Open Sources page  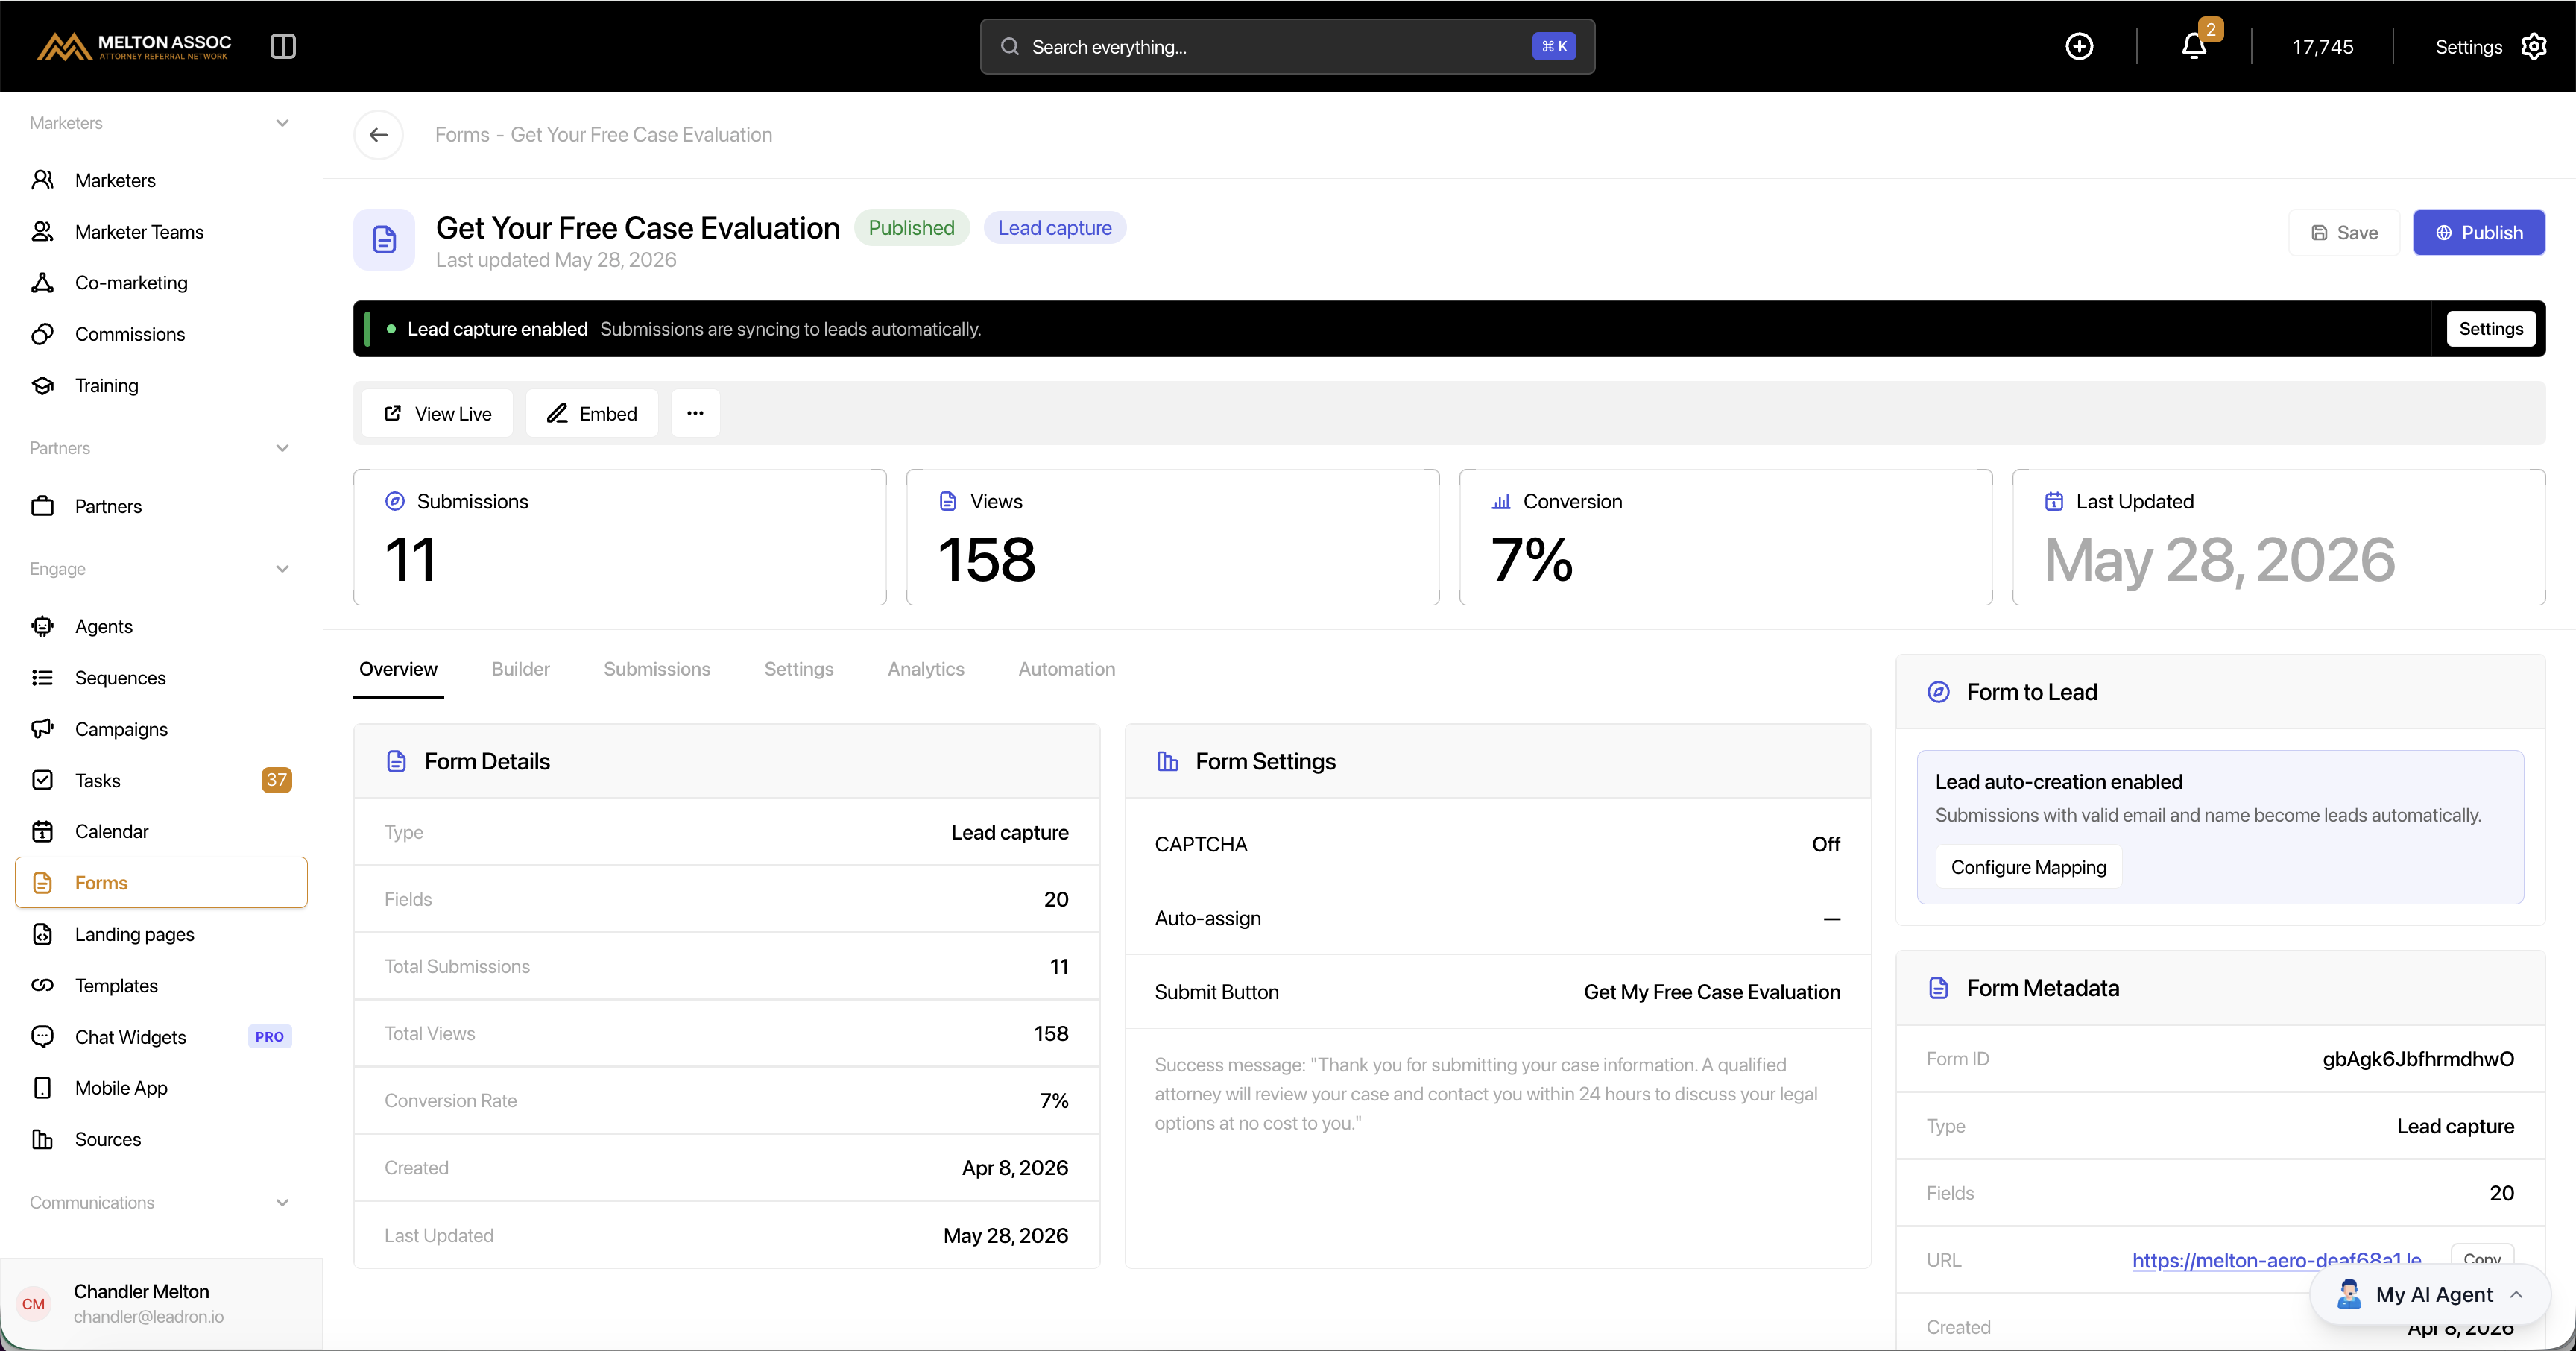tap(162, 1139)
